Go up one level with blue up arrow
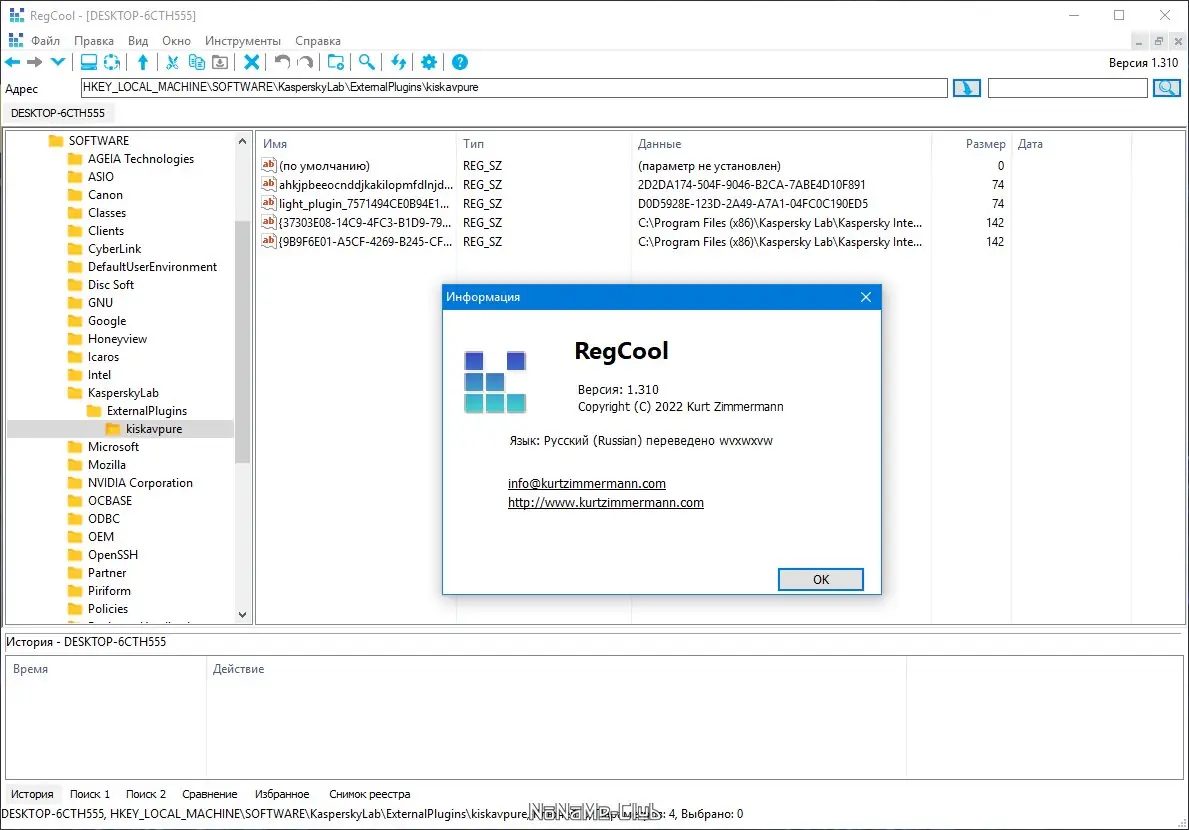This screenshot has width=1189, height=830. (143, 62)
